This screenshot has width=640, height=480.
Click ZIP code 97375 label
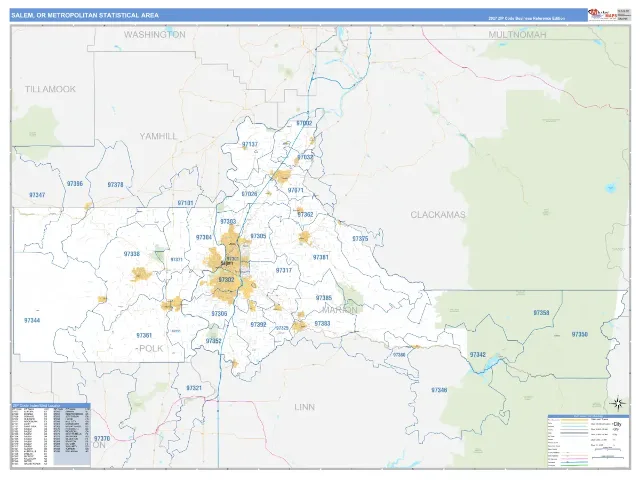(x=360, y=239)
